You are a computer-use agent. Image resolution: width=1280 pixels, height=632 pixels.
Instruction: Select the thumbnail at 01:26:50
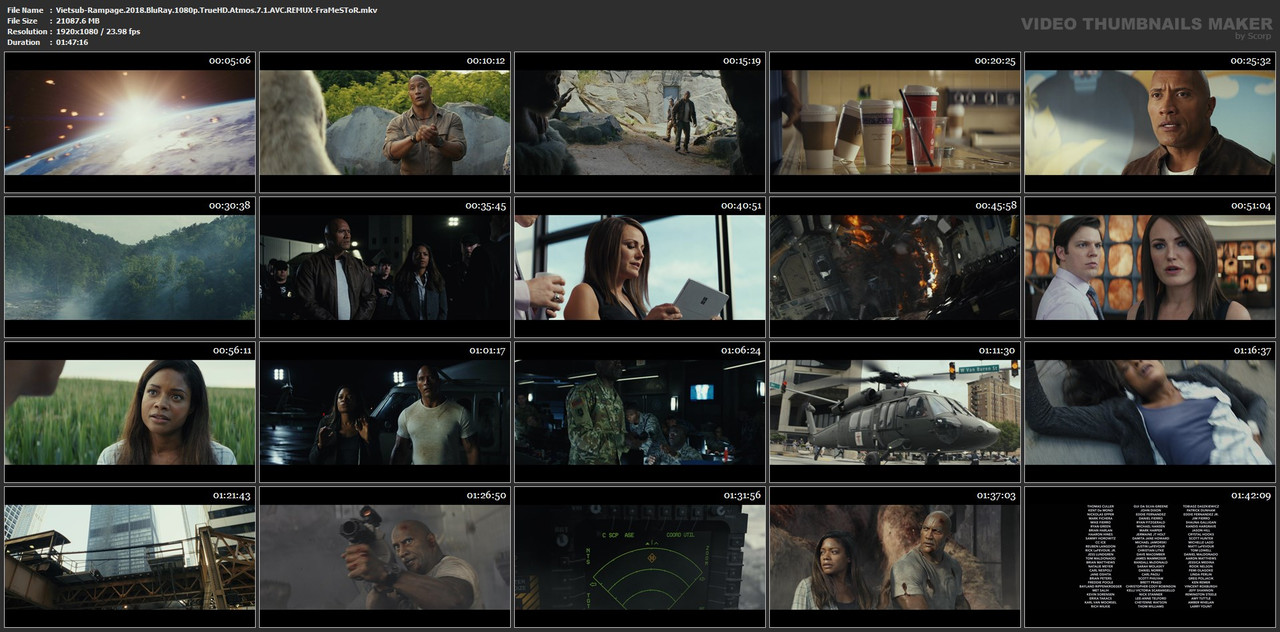(x=385, y=557)
